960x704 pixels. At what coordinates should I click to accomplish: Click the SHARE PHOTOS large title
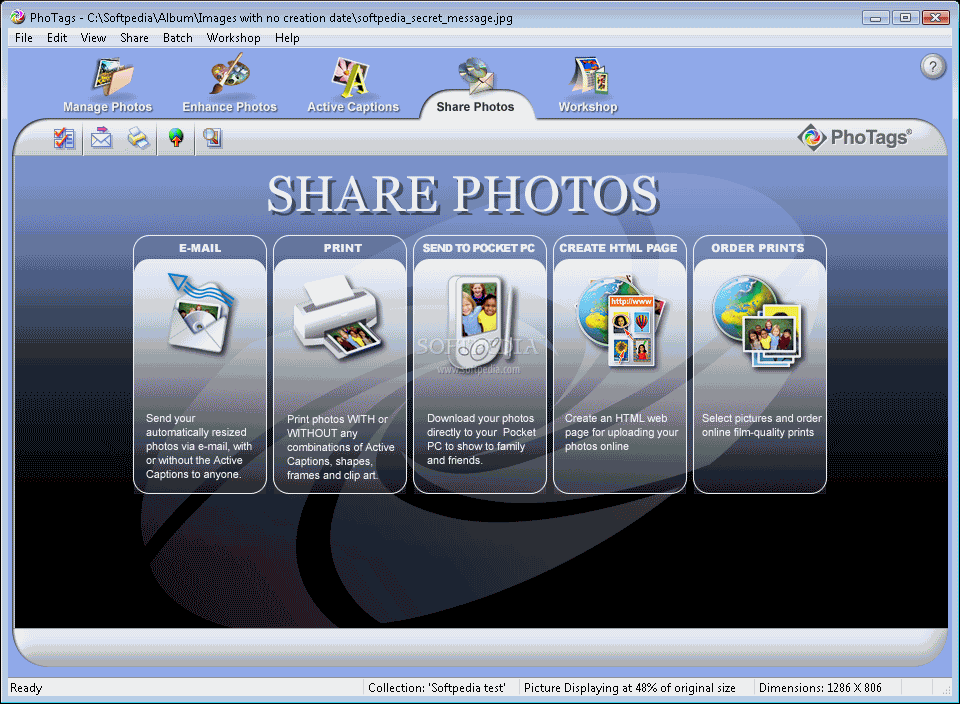tap(463, 195)
